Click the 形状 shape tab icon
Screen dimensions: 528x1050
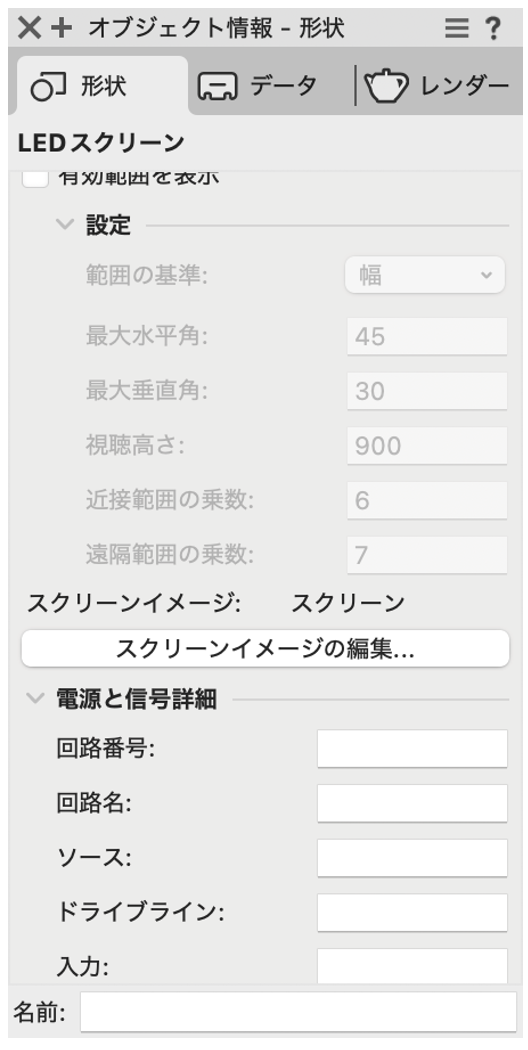[x=50, y=87]
